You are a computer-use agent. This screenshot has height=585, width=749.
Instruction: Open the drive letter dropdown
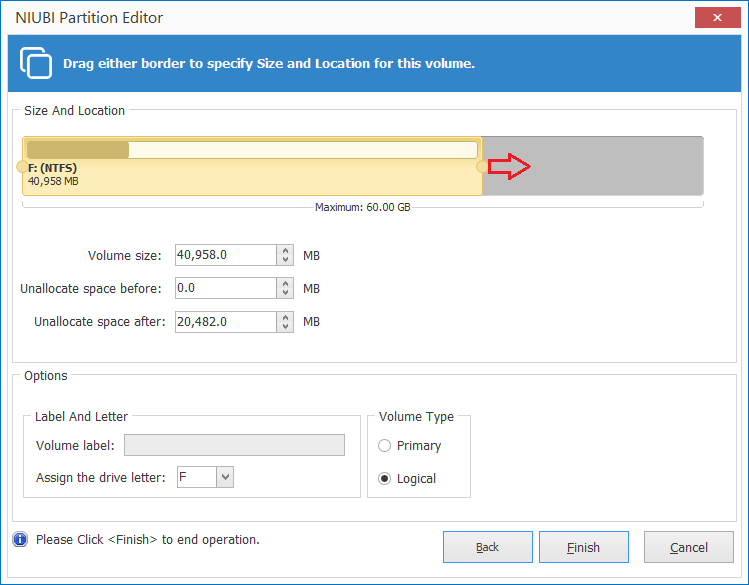tap(225, 477)
